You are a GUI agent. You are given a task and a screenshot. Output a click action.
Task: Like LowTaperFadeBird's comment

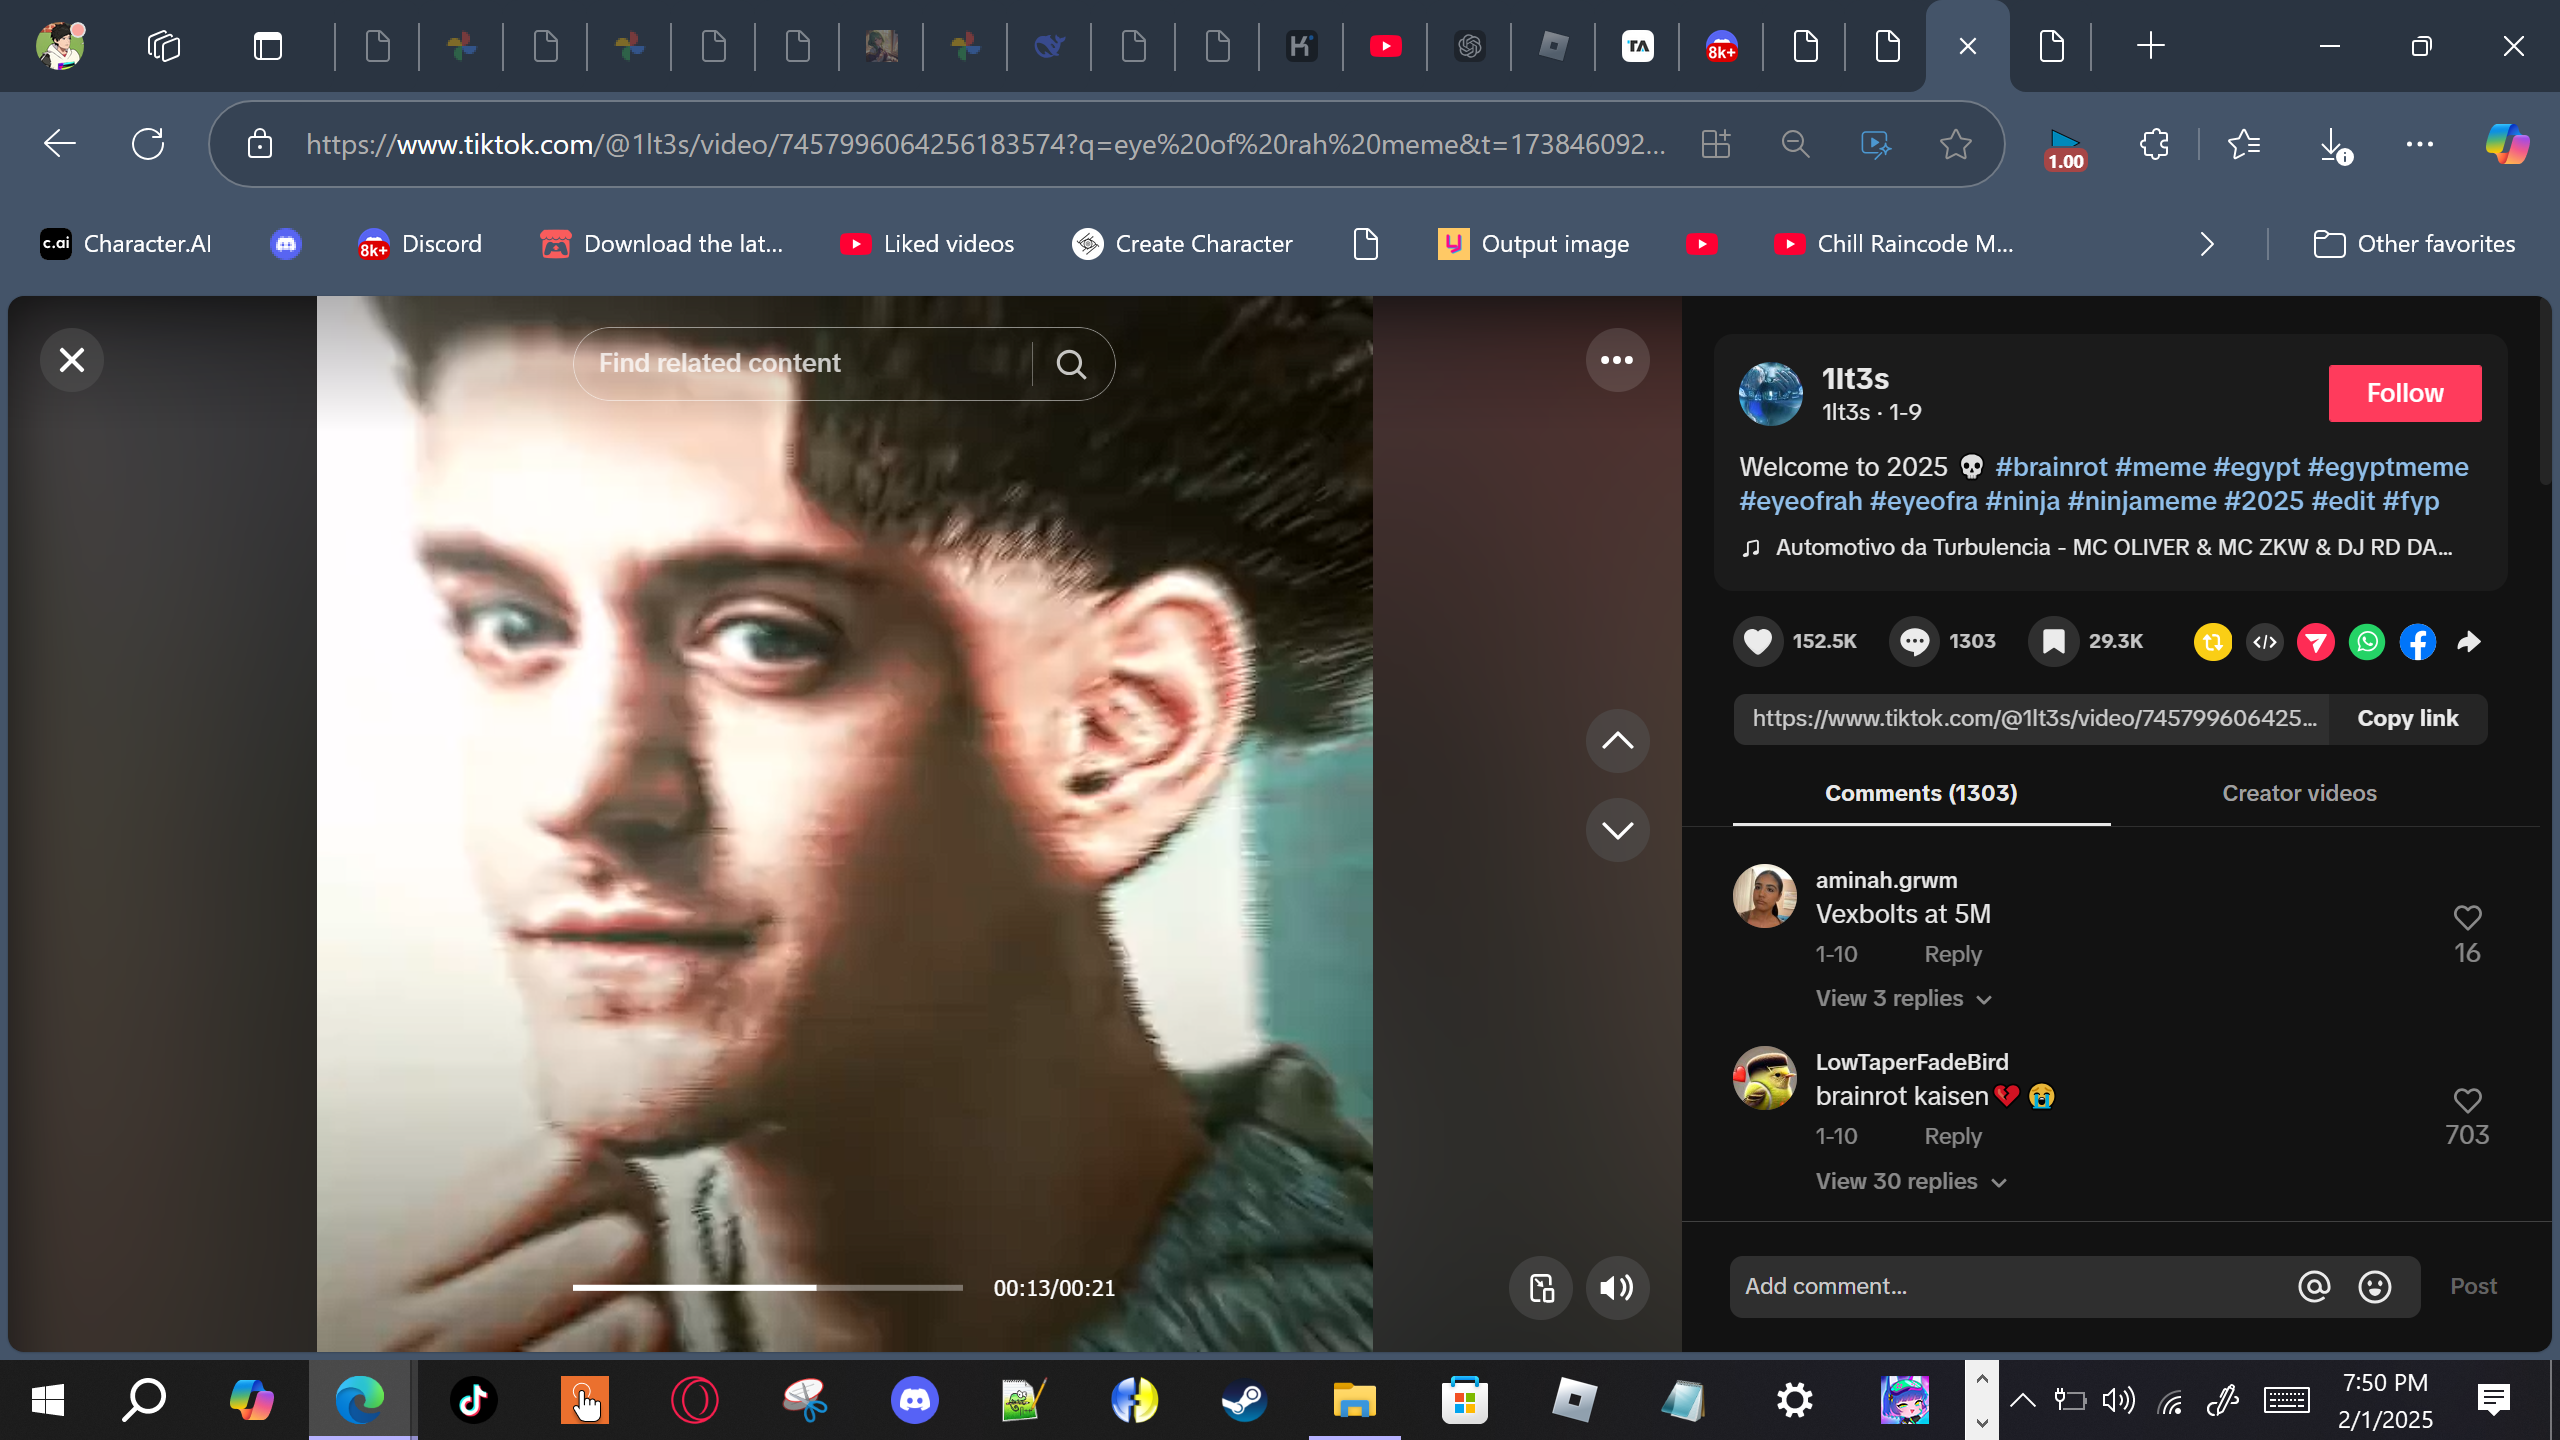tap(2467, 1100)
